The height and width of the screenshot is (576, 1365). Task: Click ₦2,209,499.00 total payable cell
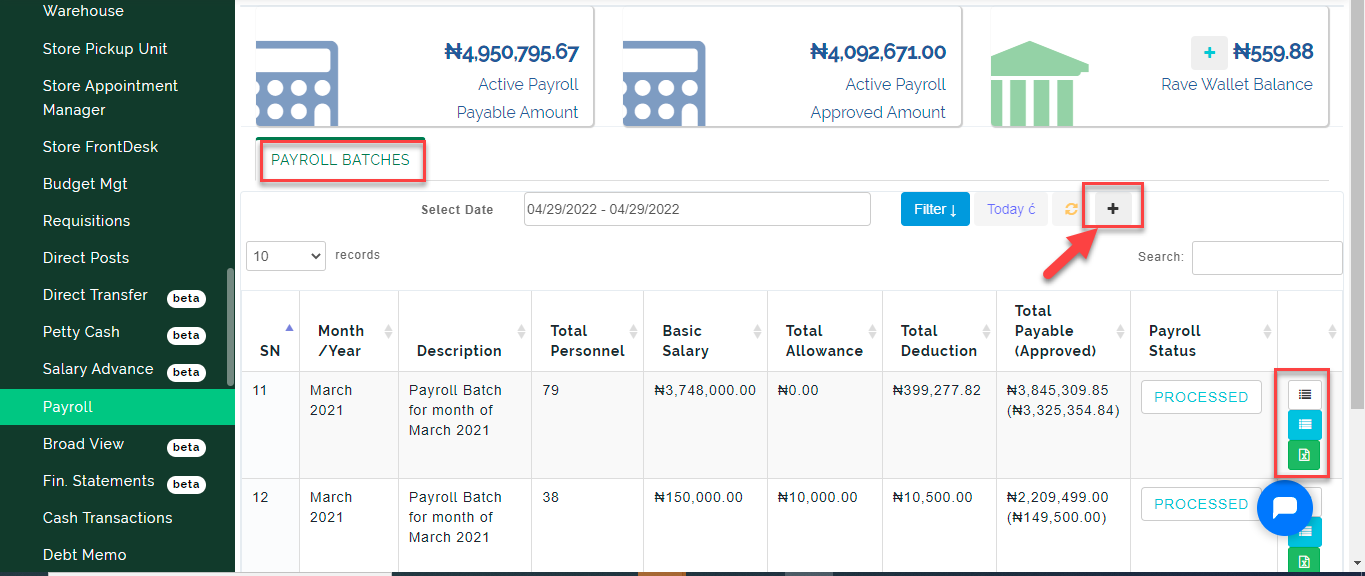coord(1058,497)
